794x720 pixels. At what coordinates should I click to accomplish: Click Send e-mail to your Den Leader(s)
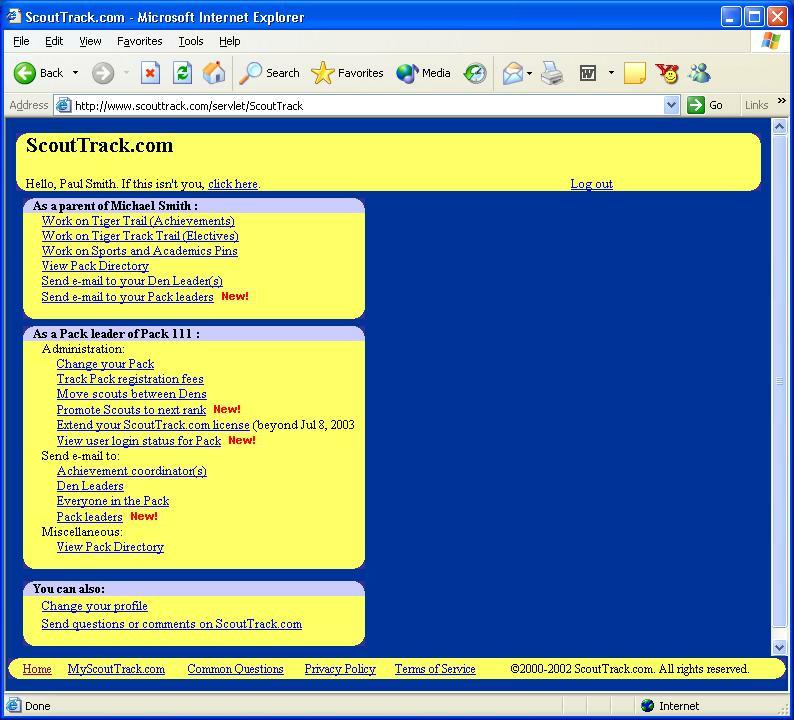tap(132, 281)
